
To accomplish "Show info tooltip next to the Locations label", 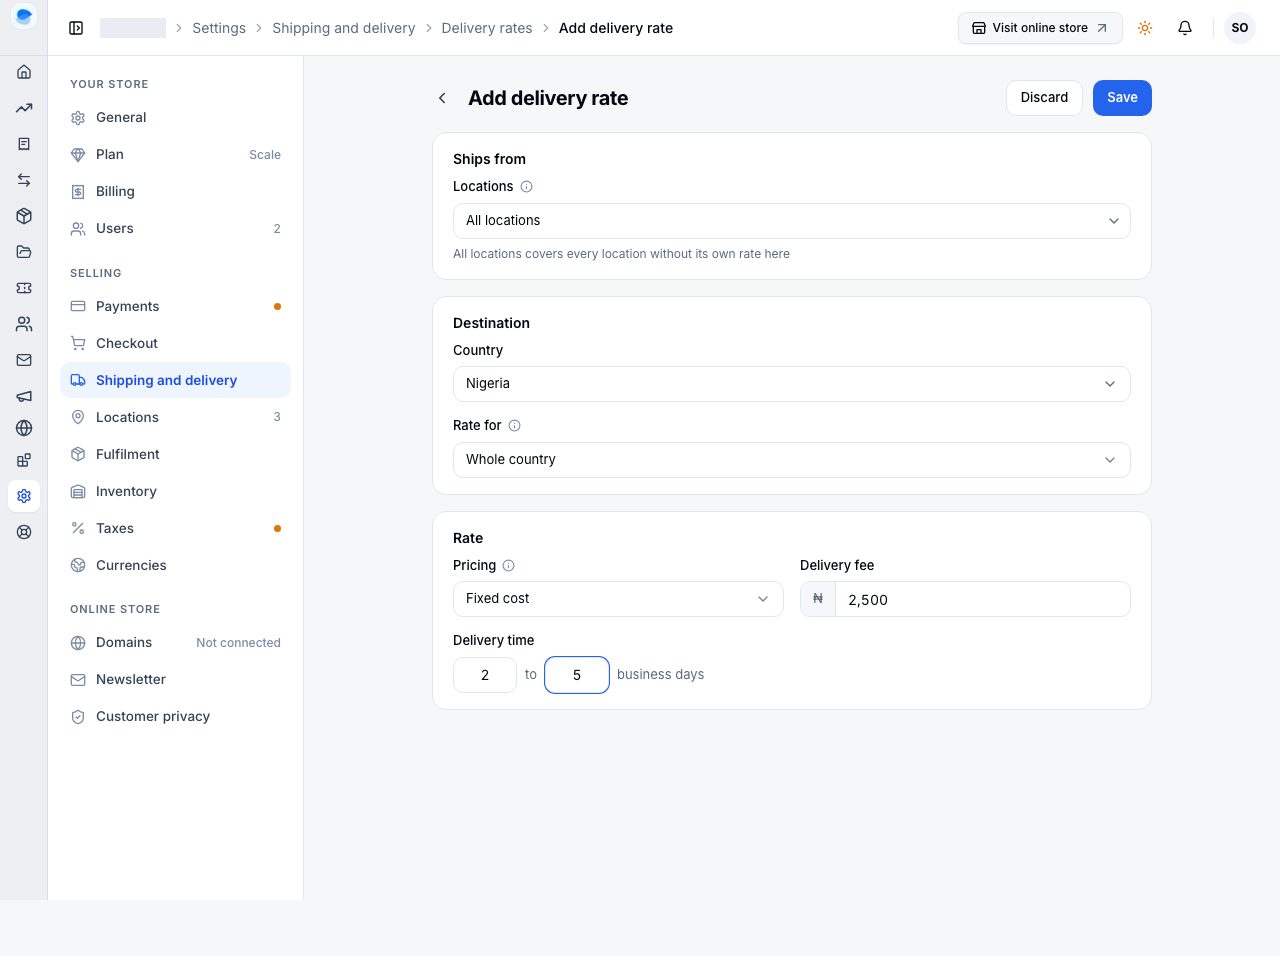I will click(527, 186).
